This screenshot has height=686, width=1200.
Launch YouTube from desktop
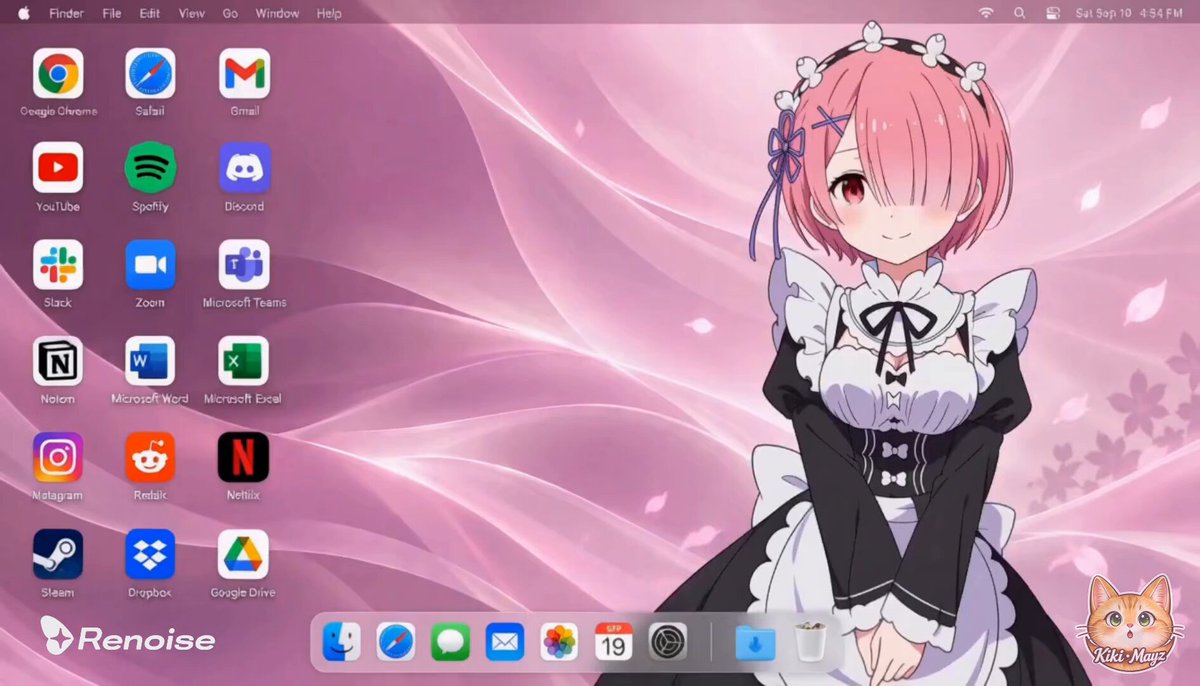pos(58,167)
